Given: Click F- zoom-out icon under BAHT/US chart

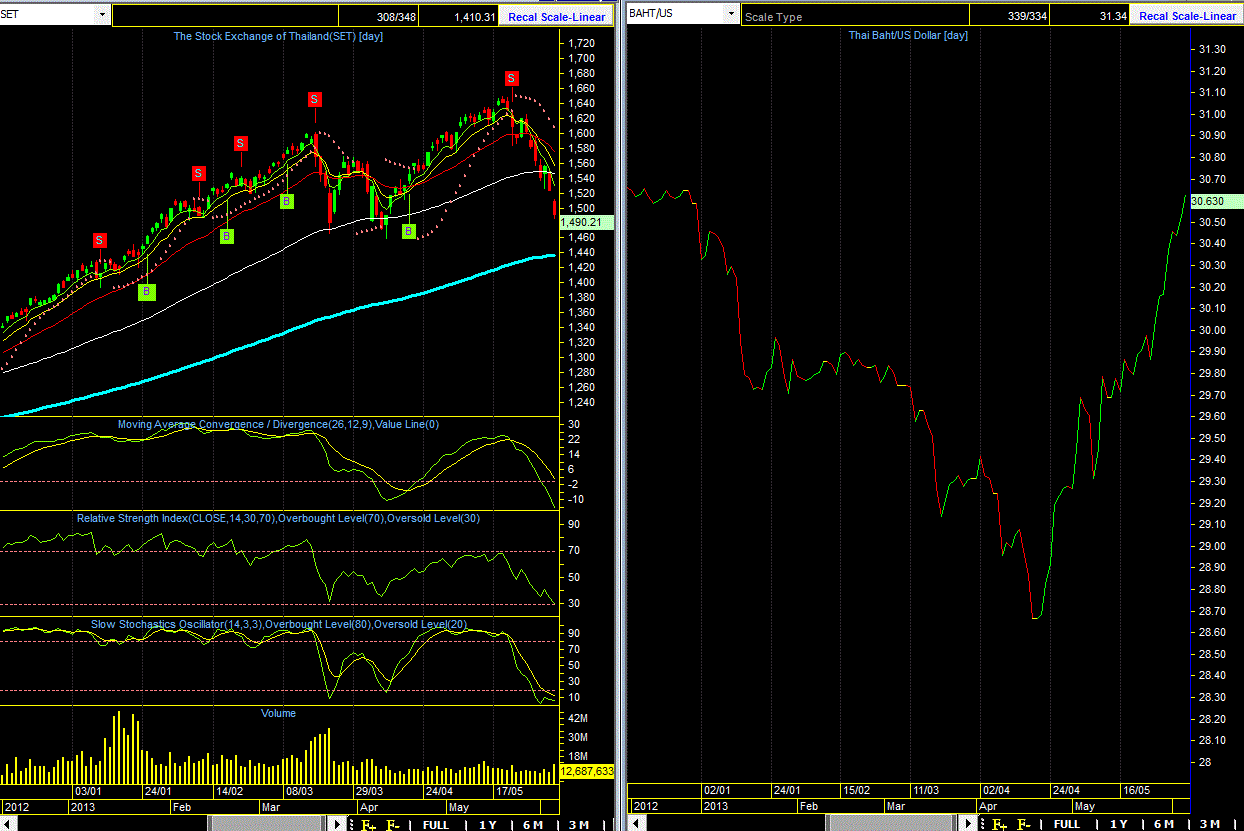Looking at the screenshot, I should [x=1023, y=825].
